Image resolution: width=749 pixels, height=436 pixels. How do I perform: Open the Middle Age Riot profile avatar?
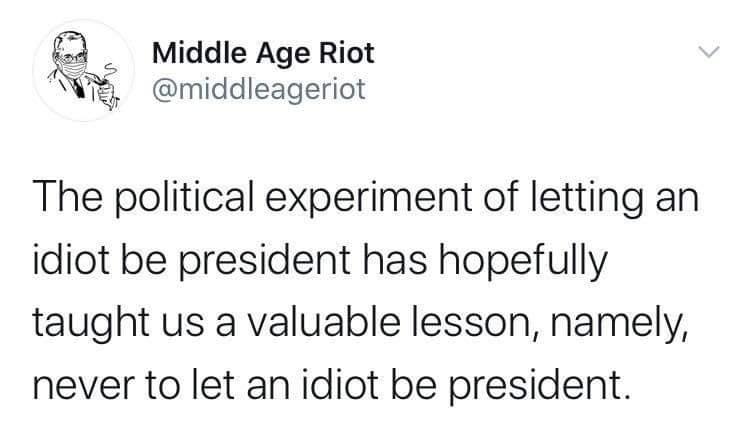(83, 70)
